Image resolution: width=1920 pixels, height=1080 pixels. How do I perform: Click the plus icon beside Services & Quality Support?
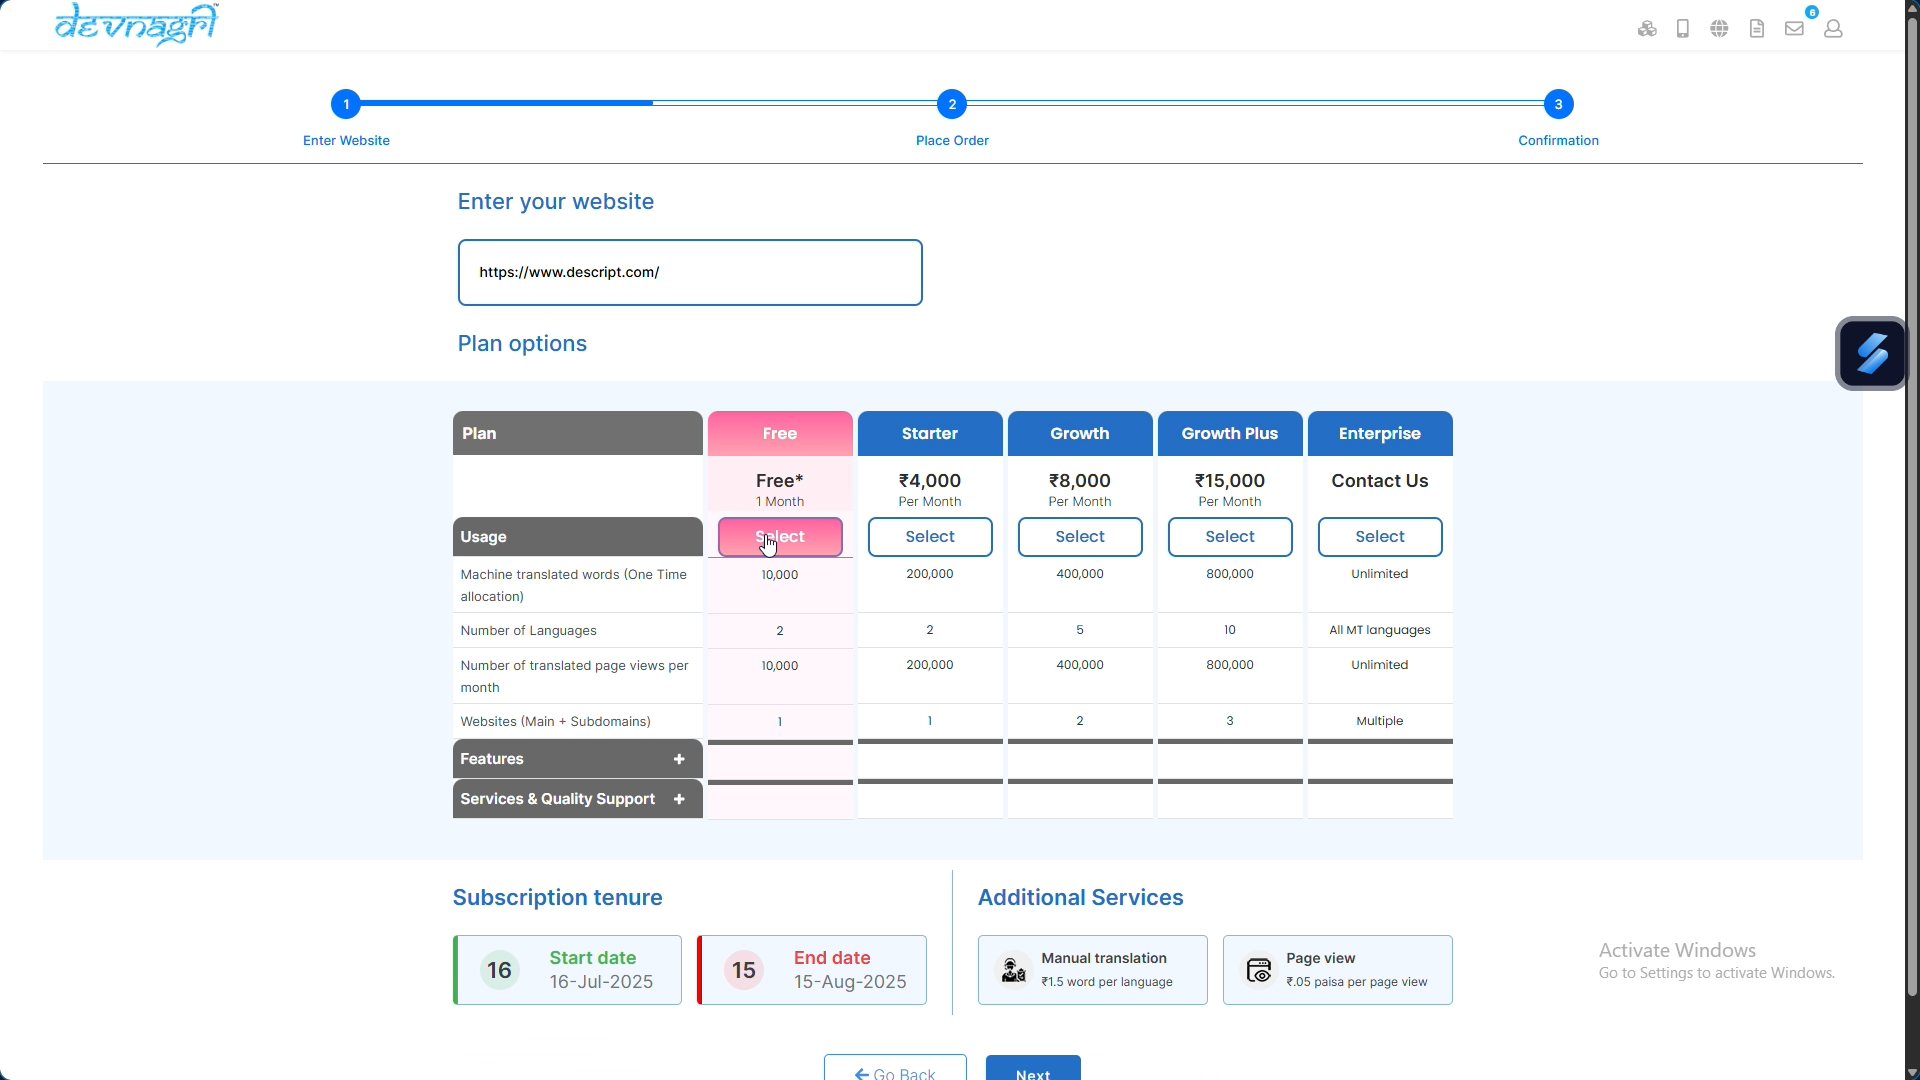(x=679, y=799)
